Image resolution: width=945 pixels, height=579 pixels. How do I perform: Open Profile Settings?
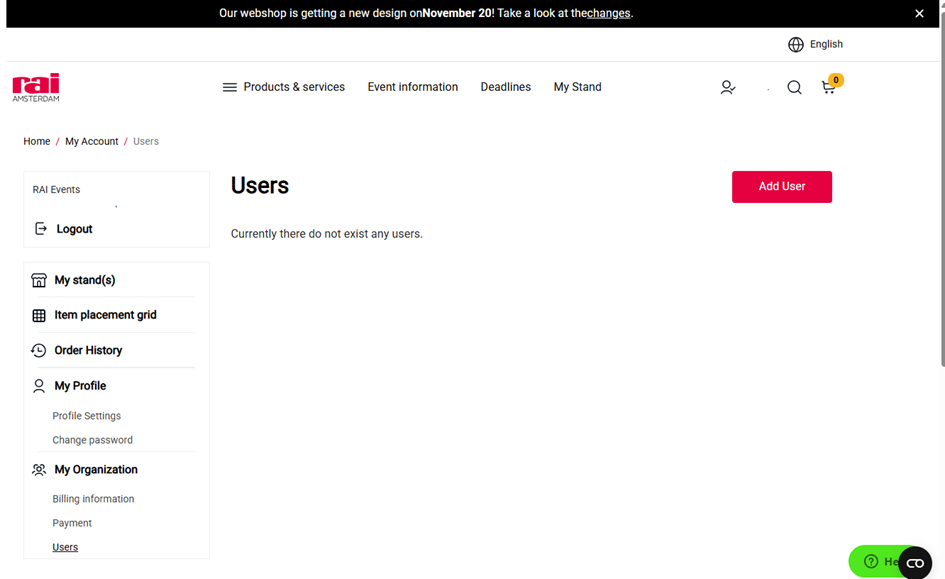tap(87, 416)
